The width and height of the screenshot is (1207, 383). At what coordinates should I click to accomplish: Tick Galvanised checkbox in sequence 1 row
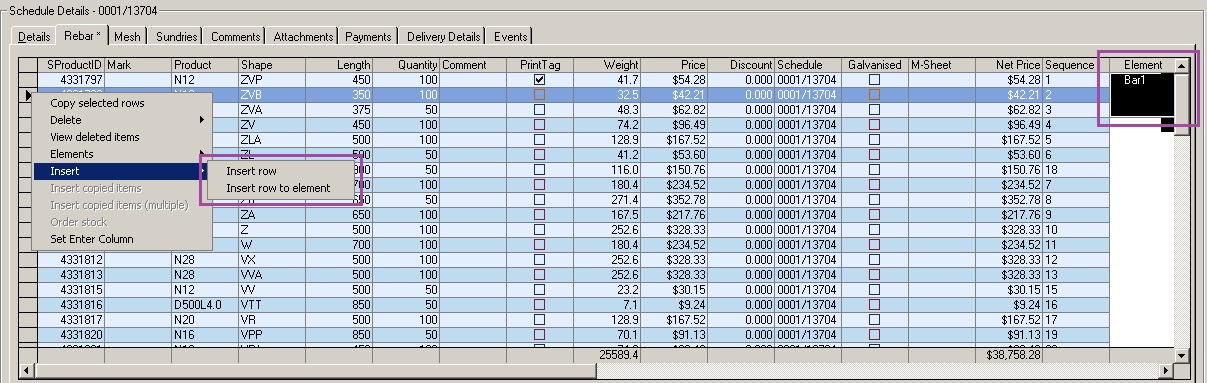[874, 79]
